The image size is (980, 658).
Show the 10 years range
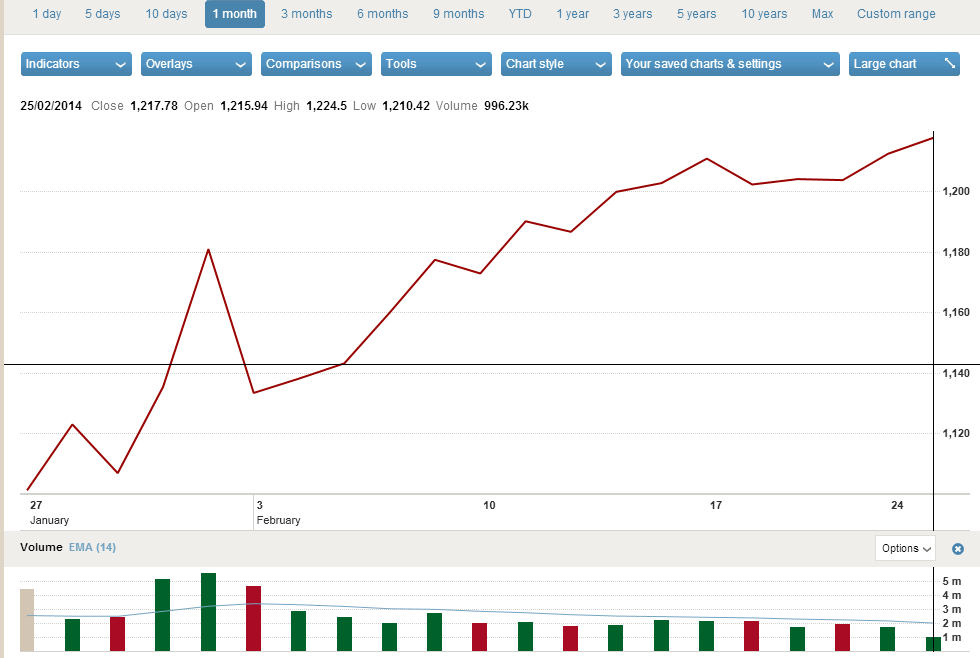click(x=764, y=14)
